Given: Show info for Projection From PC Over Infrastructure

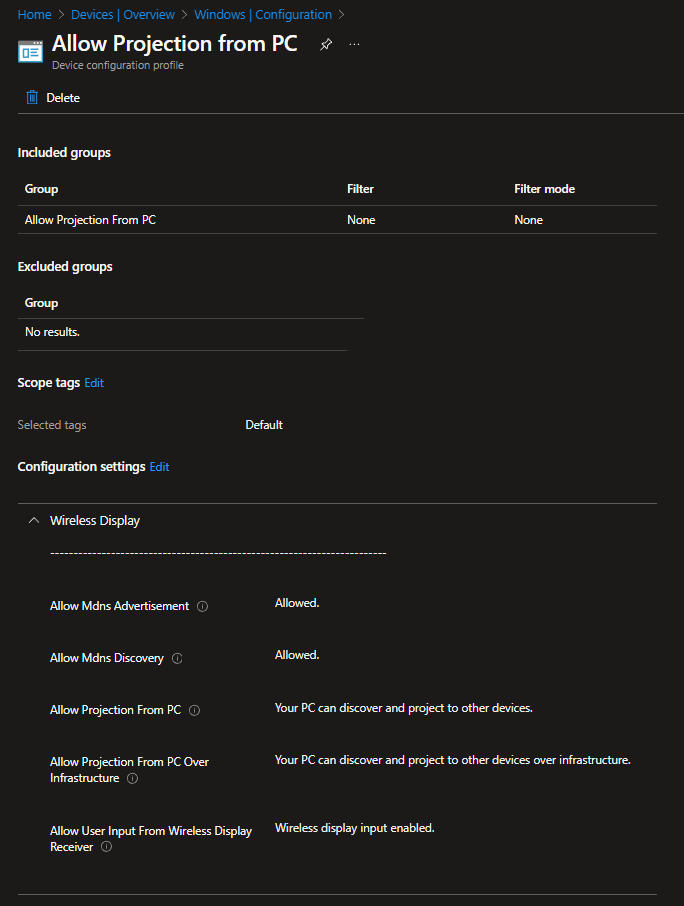Looking at the screenshot, I should [x=132, y=778].
